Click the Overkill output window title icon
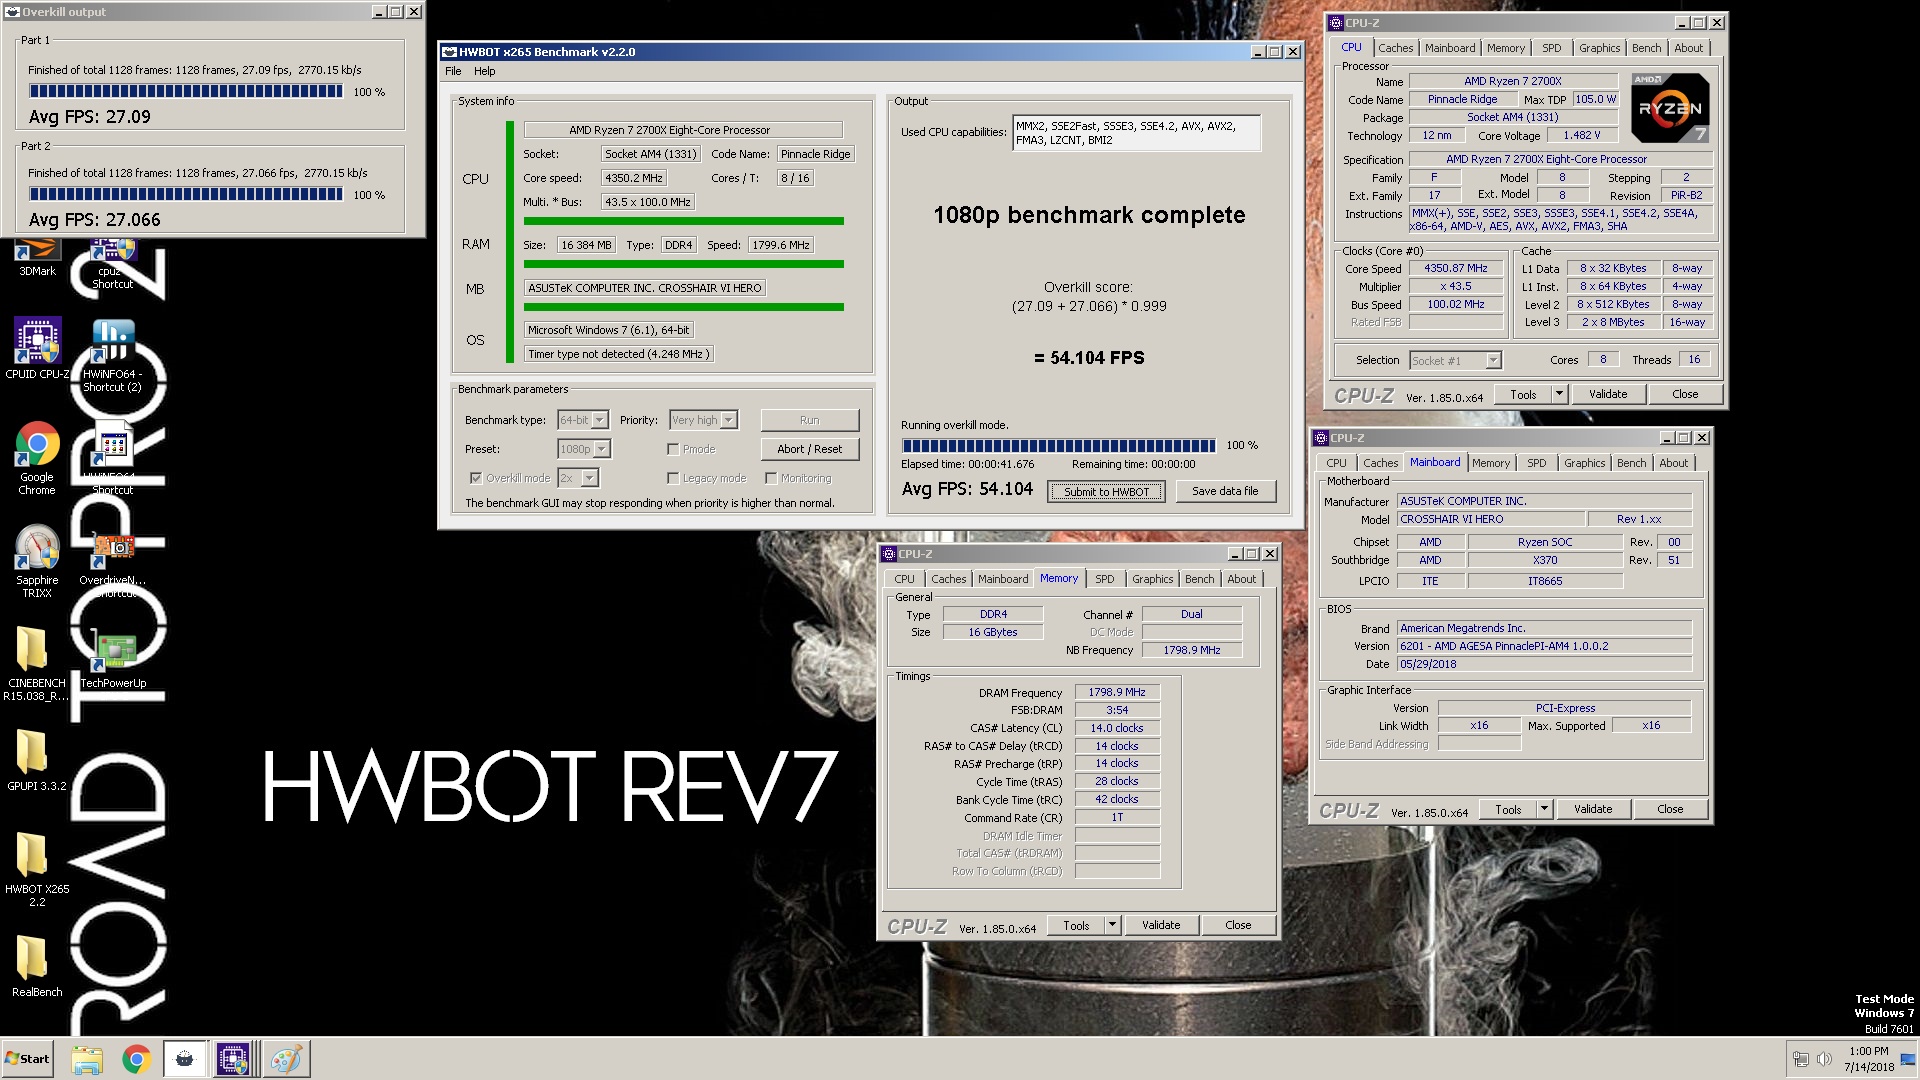 click(13, 12)
